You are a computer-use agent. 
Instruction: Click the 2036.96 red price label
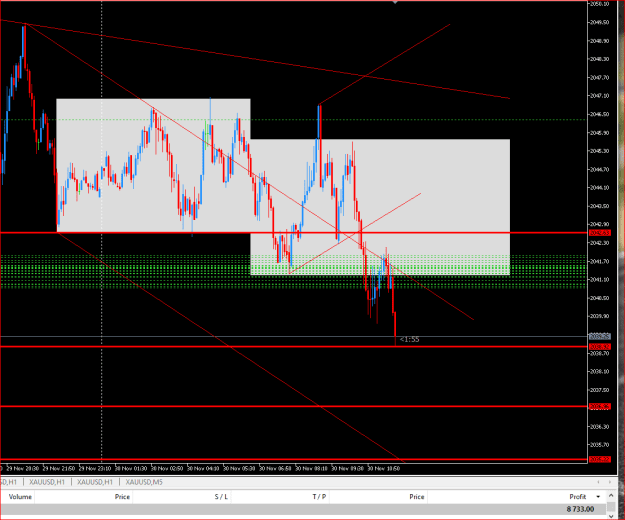[x=599, y=406]
